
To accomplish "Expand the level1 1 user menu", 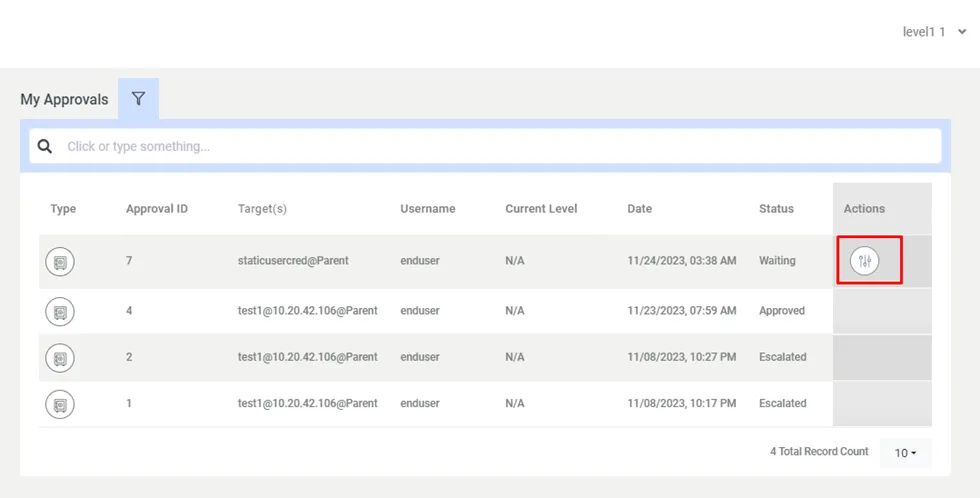I will coord(934,32).
